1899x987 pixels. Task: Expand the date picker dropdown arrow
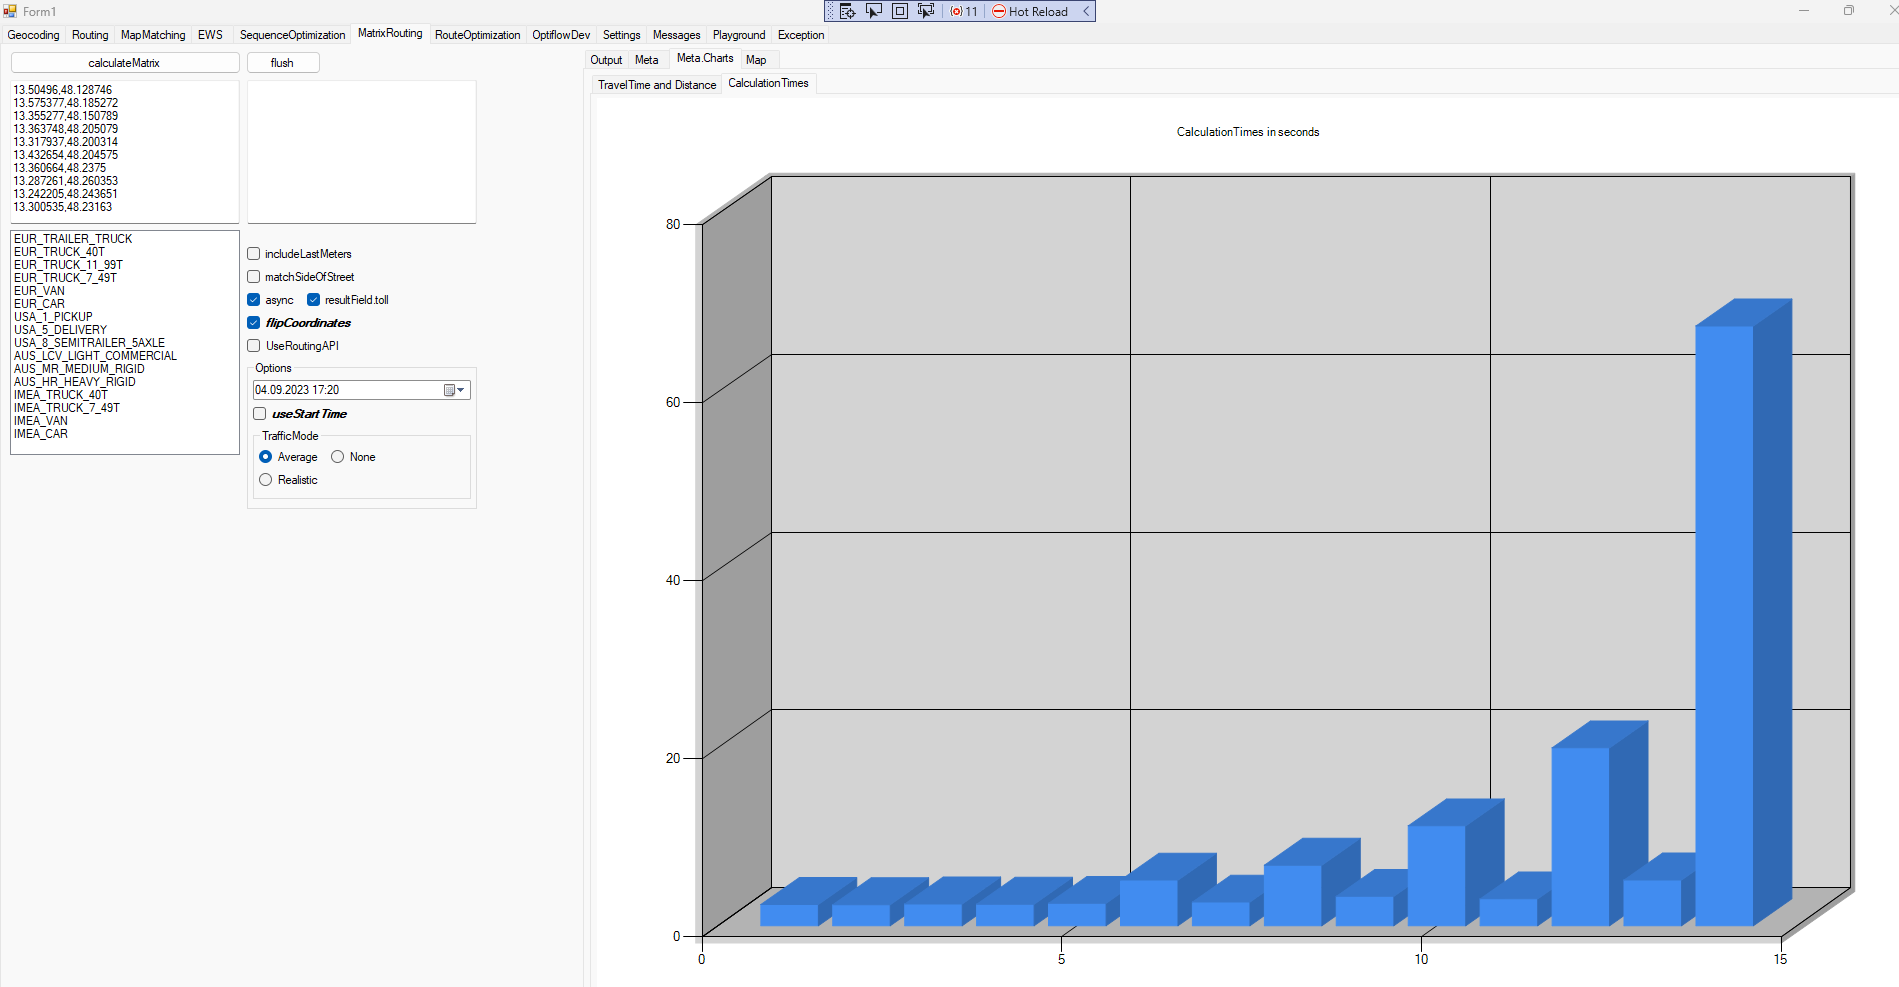click(461, 390)
